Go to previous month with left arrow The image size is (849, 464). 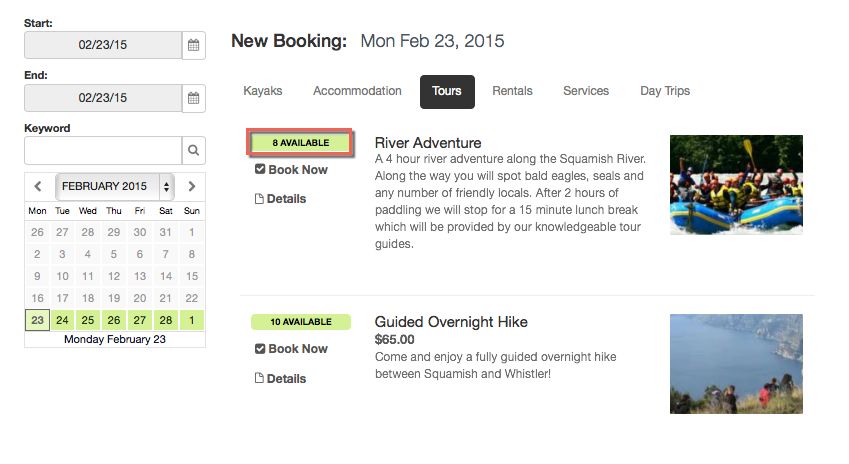pyautogui.click(x=38, y=186)
